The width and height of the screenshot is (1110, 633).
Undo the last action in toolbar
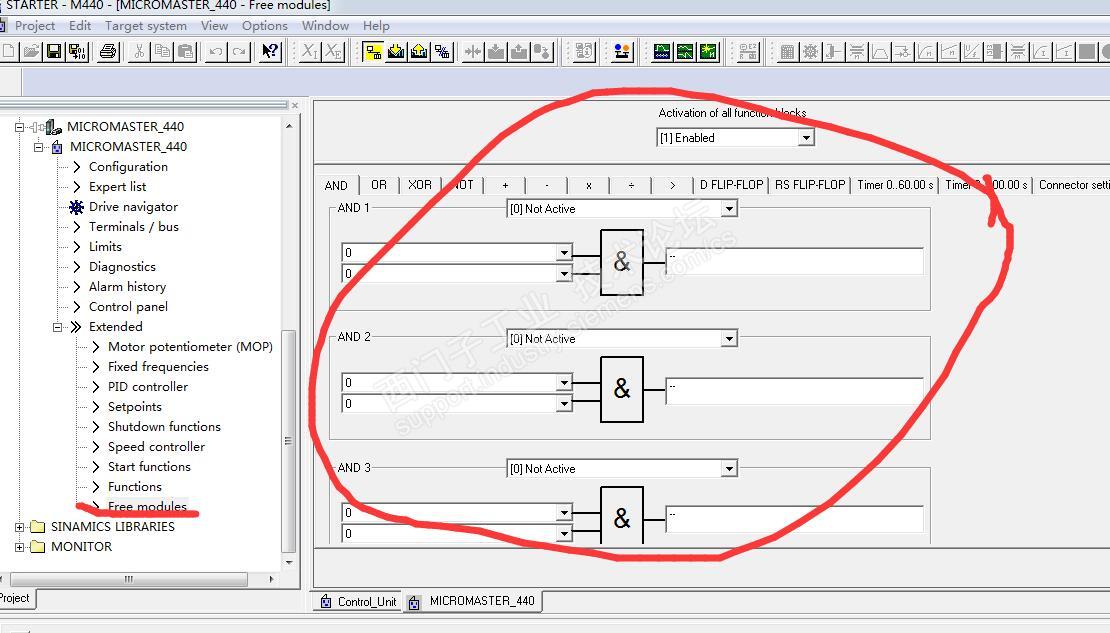(216, 52)
